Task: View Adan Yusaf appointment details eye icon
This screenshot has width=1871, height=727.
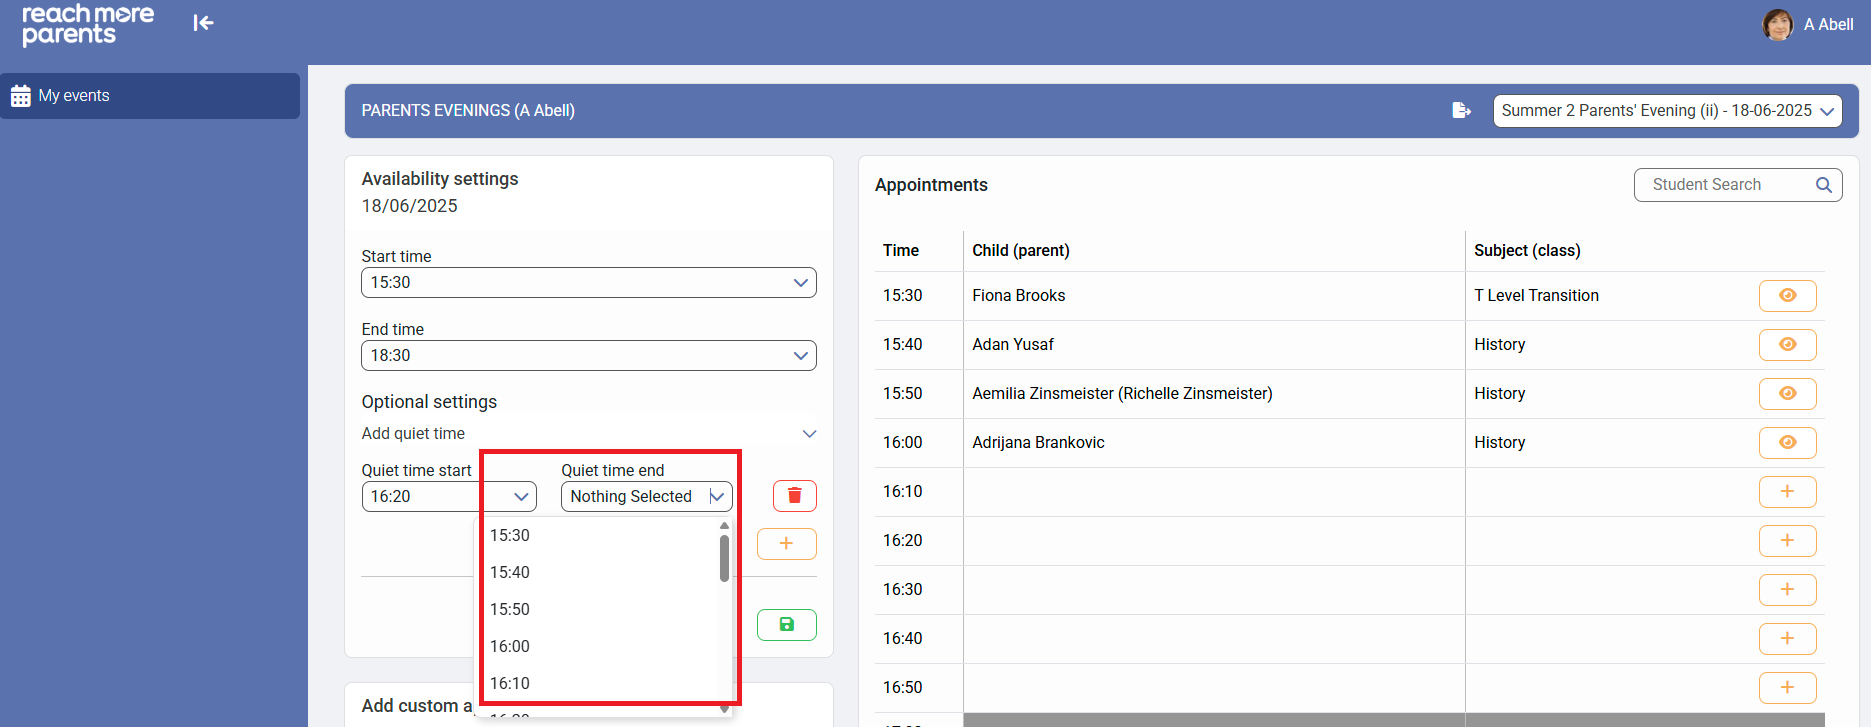Action: (1787, 345)
